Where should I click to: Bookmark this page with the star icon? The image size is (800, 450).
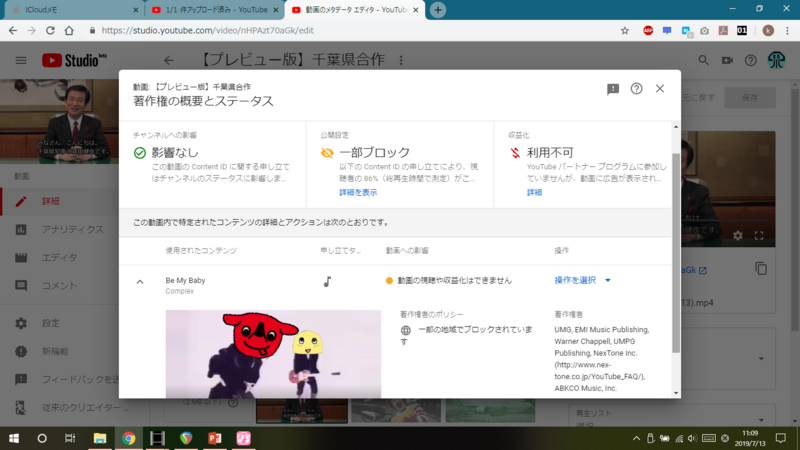[624, 31]
